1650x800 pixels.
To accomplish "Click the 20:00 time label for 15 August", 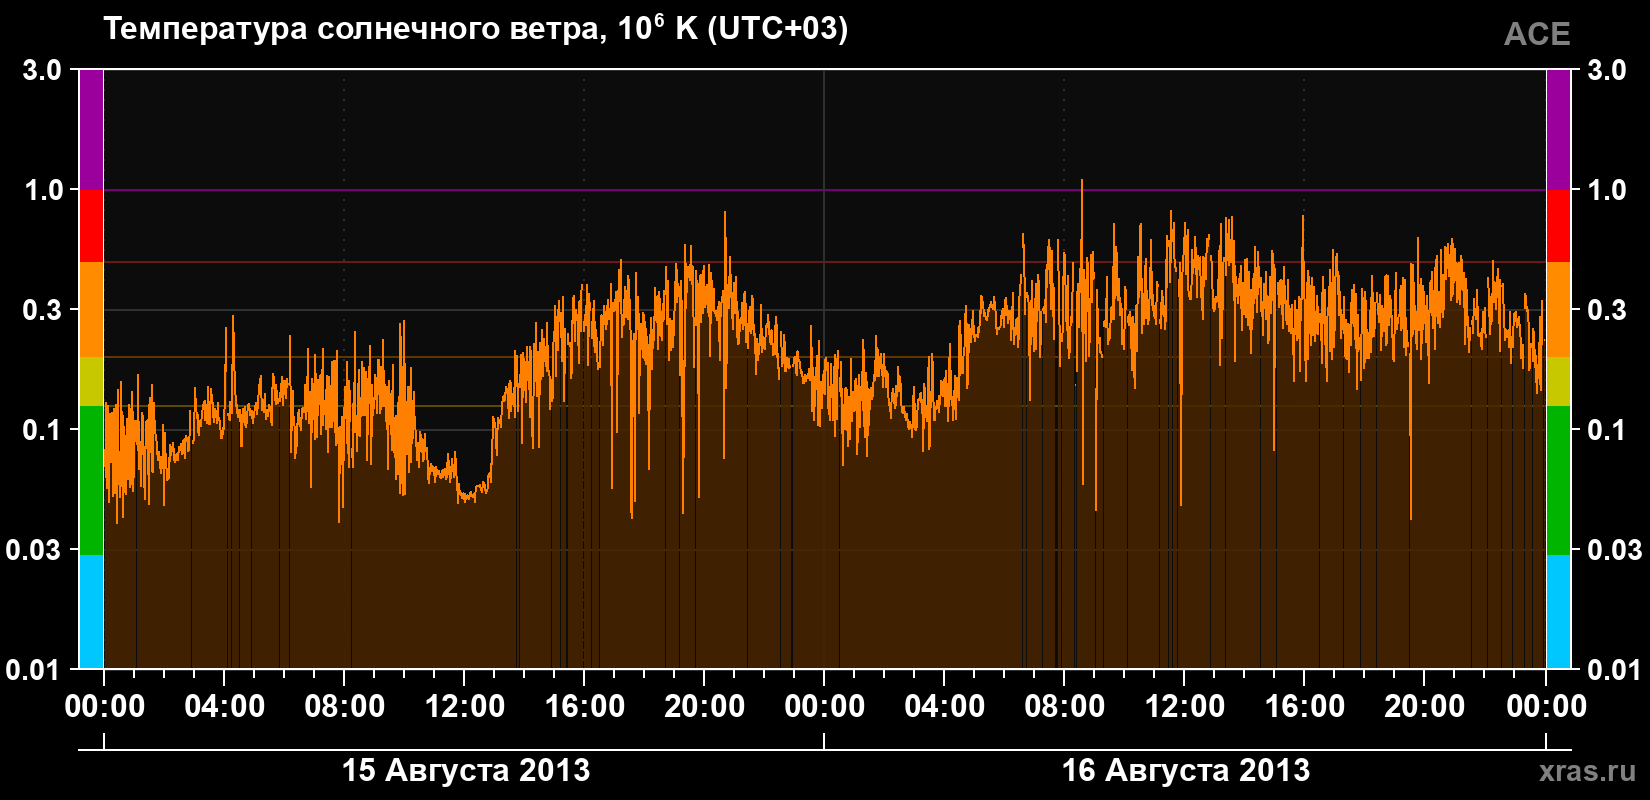I will (705, 707).
